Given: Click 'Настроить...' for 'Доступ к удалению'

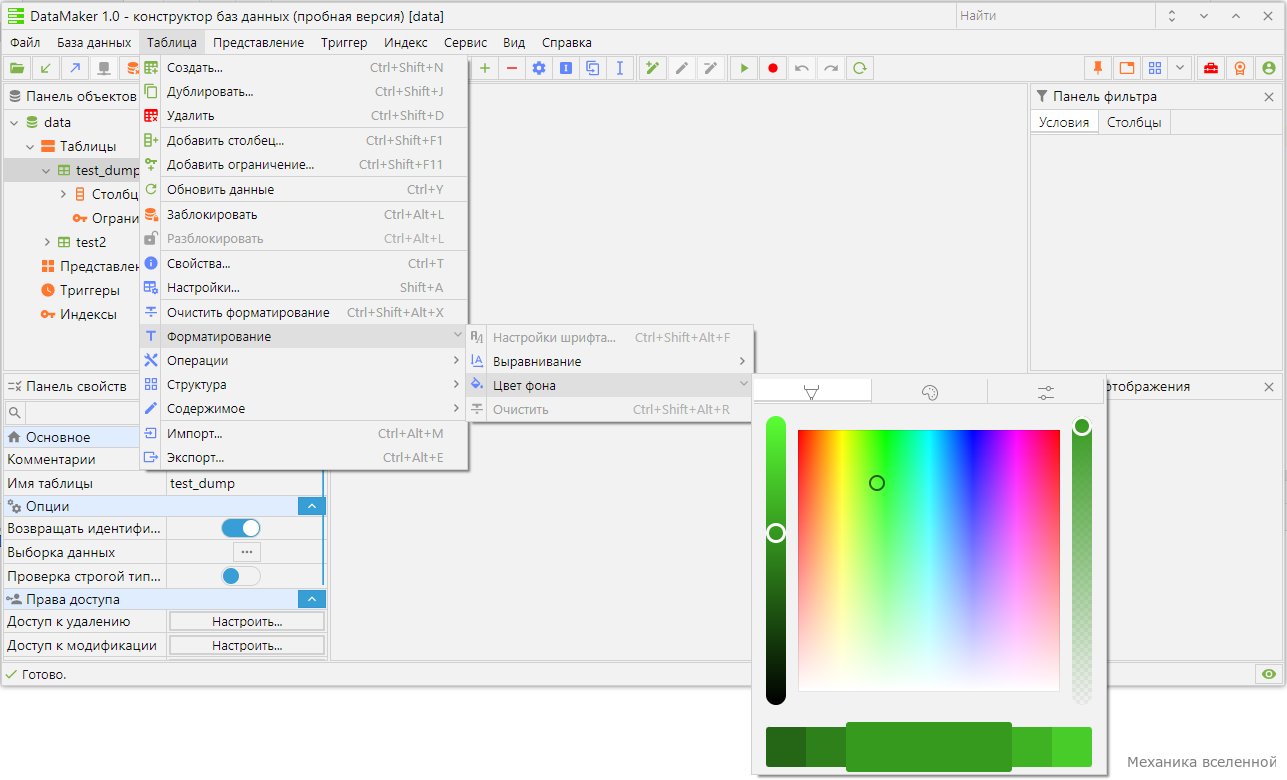Looking at the screenshot, I should point(247,621).
